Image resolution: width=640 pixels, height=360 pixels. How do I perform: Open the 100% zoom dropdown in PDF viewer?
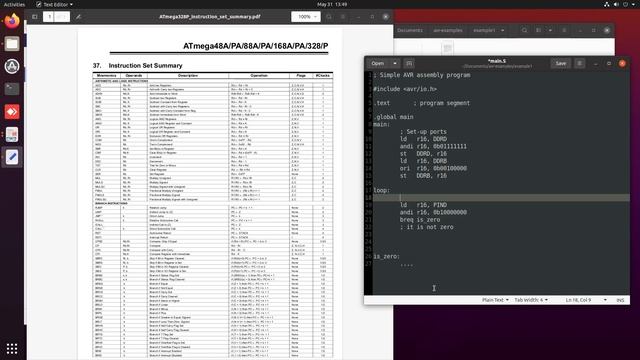pos(306,17)
